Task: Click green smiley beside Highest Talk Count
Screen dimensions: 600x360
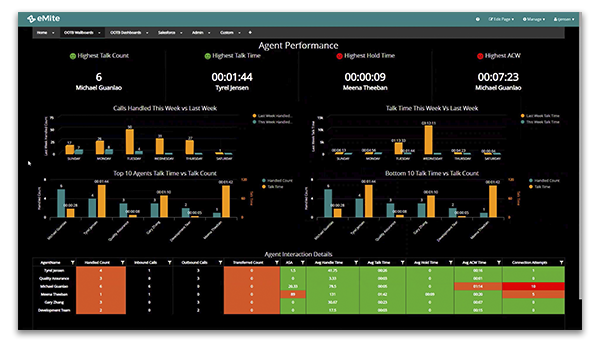Action: [x=73, y=56]
